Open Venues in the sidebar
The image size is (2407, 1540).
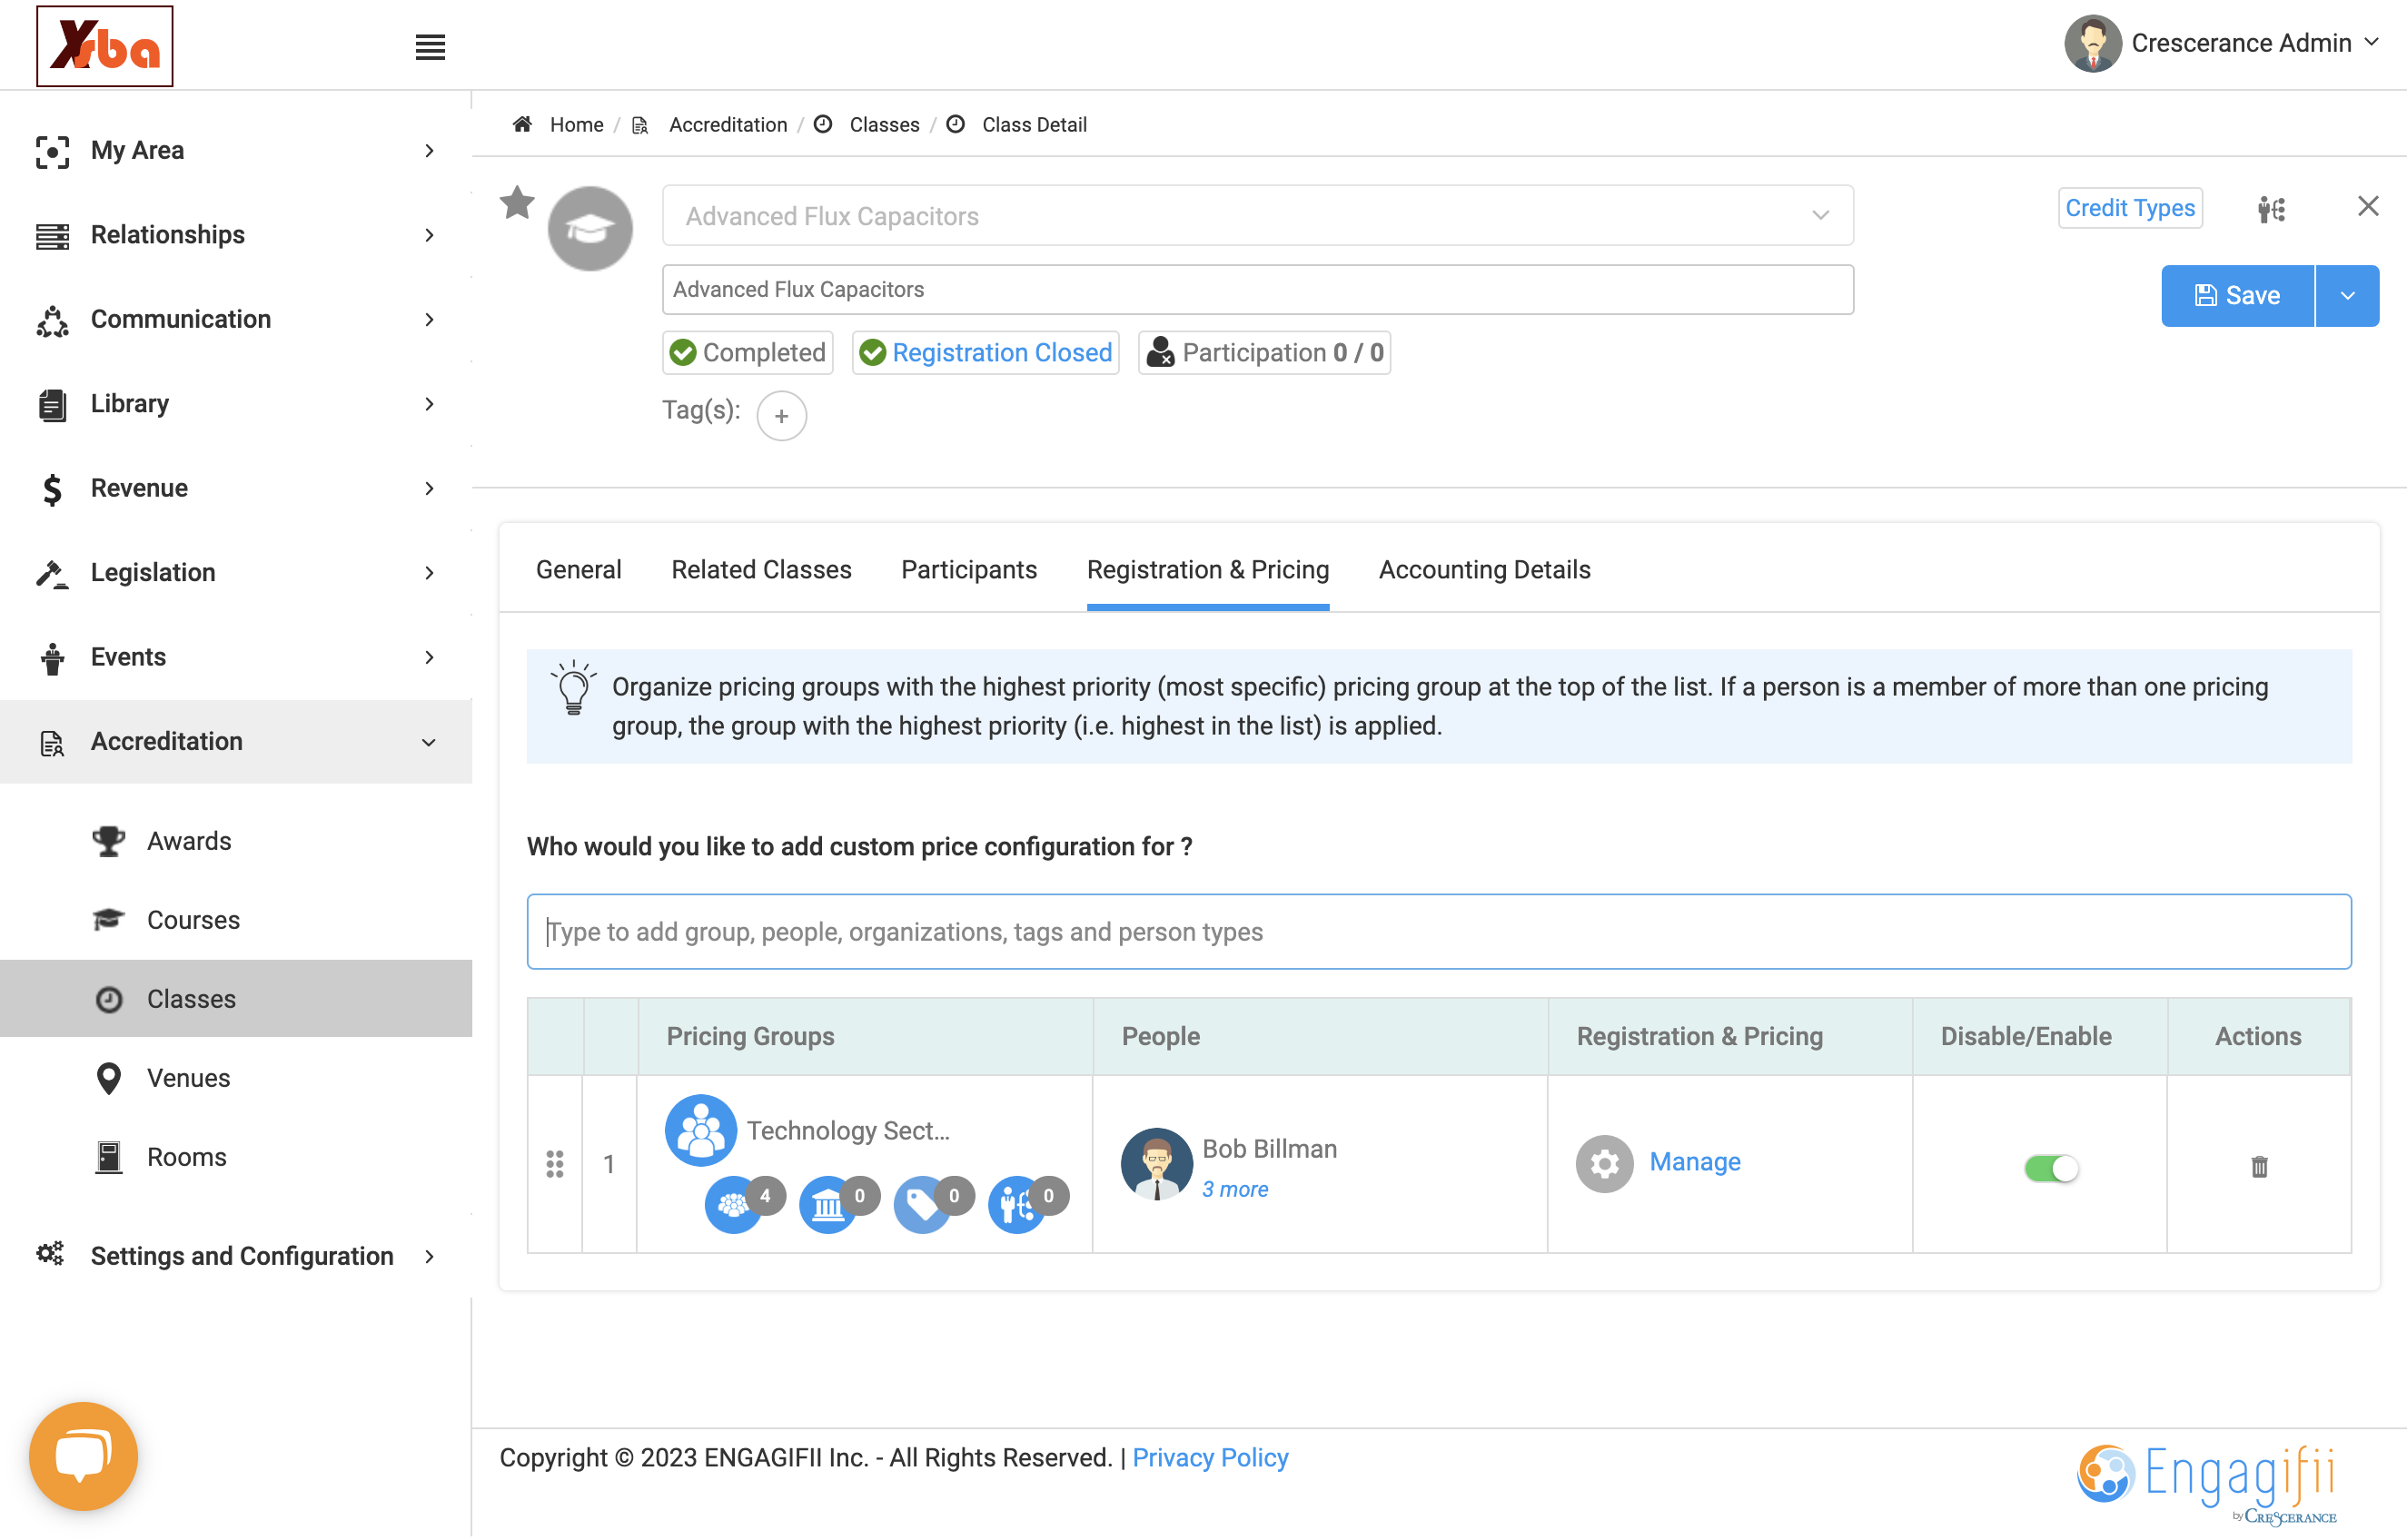tap(189, 1078)
